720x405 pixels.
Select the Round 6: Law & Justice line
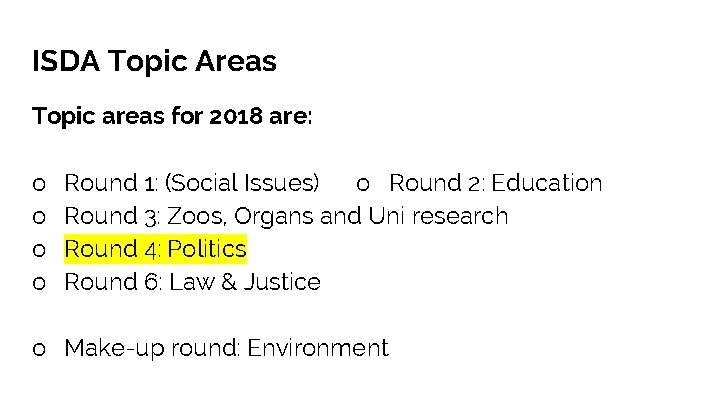(192, 282)
